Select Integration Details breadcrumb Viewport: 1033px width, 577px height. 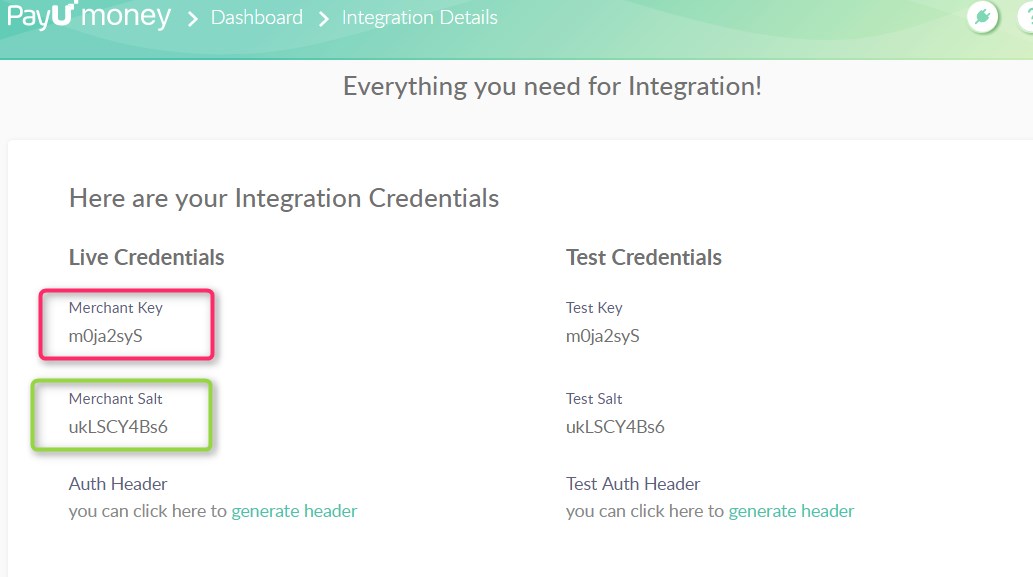click(x=419, y=18)
